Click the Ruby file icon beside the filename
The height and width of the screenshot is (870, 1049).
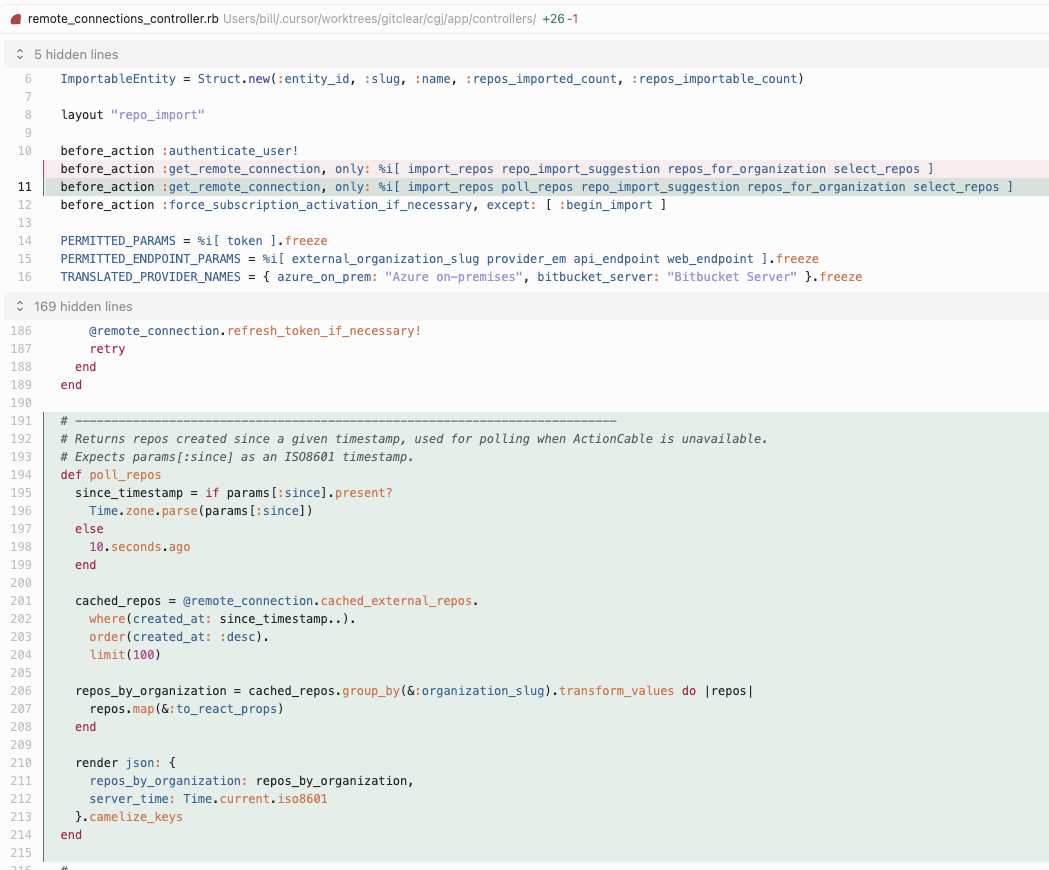16,19
